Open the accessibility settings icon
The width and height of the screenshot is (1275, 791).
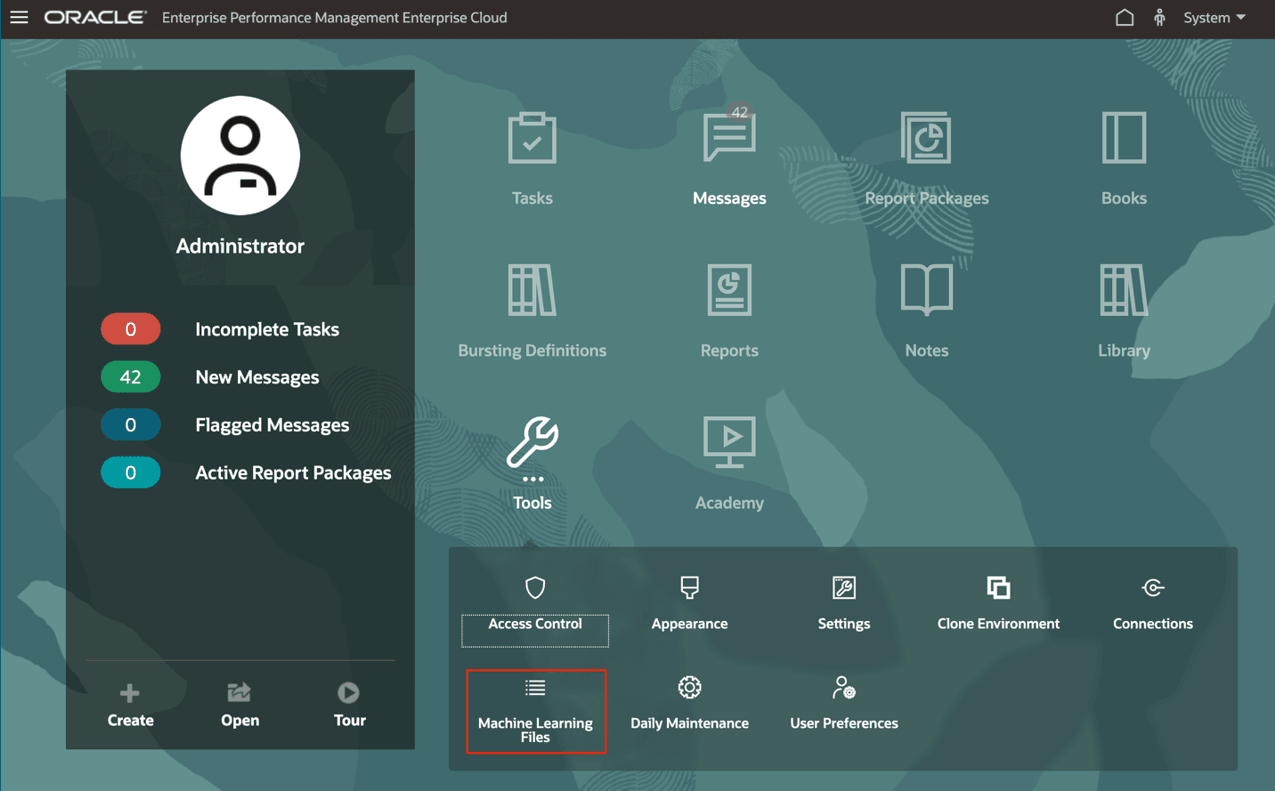[x=1159, y=17]
